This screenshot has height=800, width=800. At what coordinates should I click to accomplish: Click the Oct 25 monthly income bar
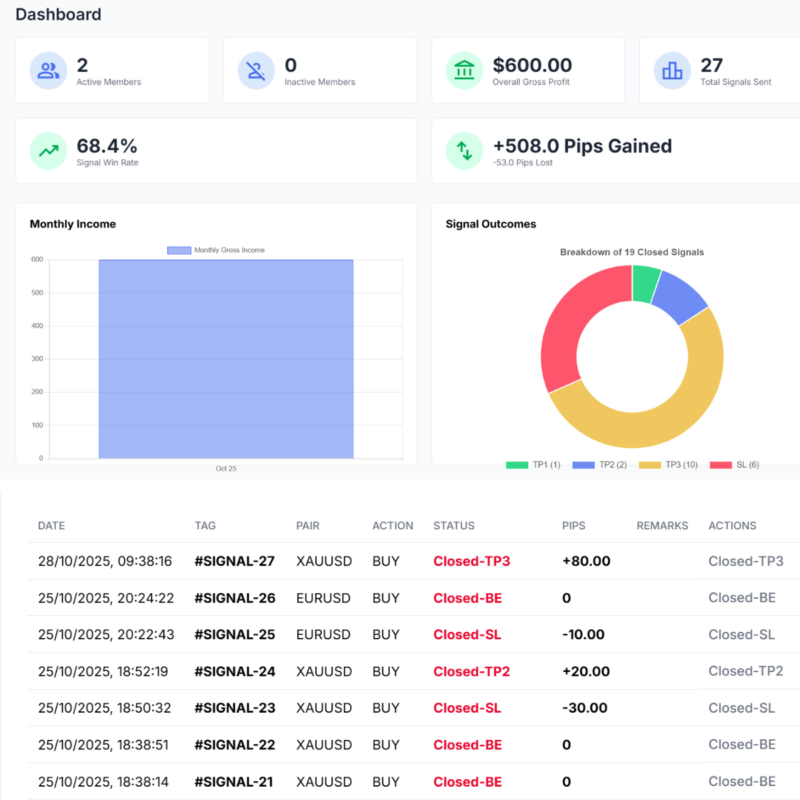(226, 360)
